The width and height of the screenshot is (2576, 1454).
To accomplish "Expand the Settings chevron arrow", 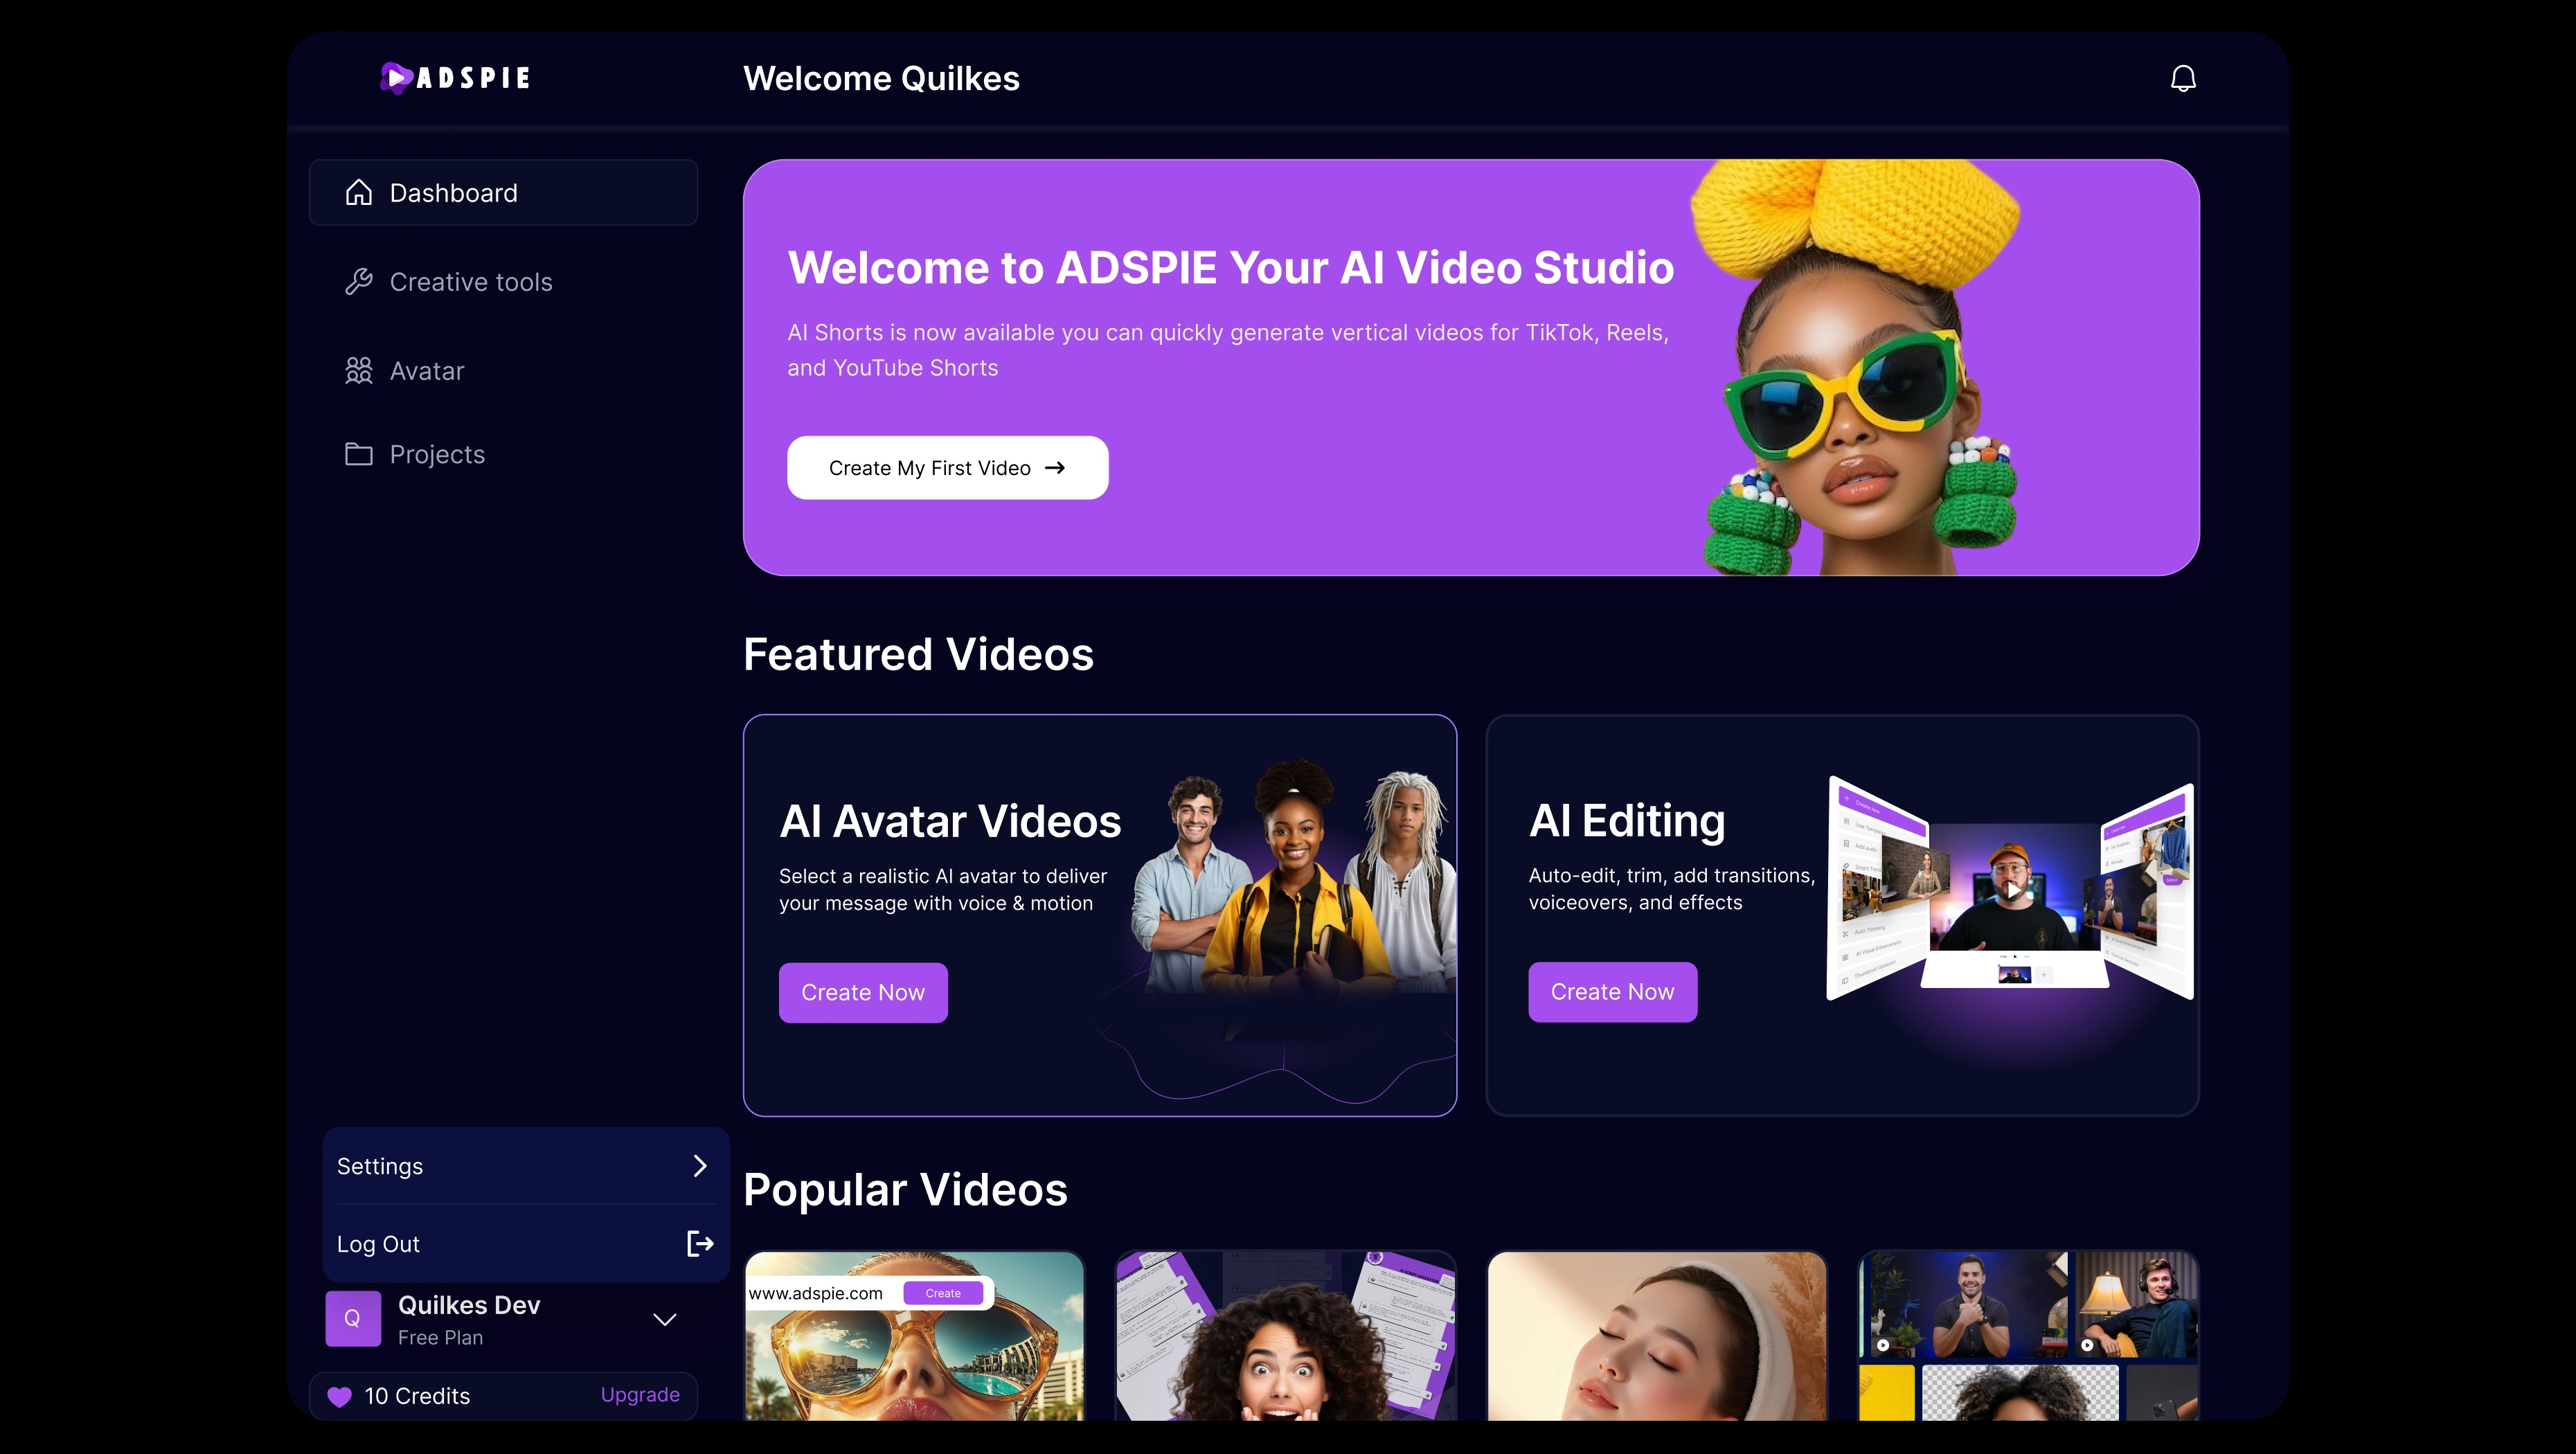I will (x=700, y=1166).
